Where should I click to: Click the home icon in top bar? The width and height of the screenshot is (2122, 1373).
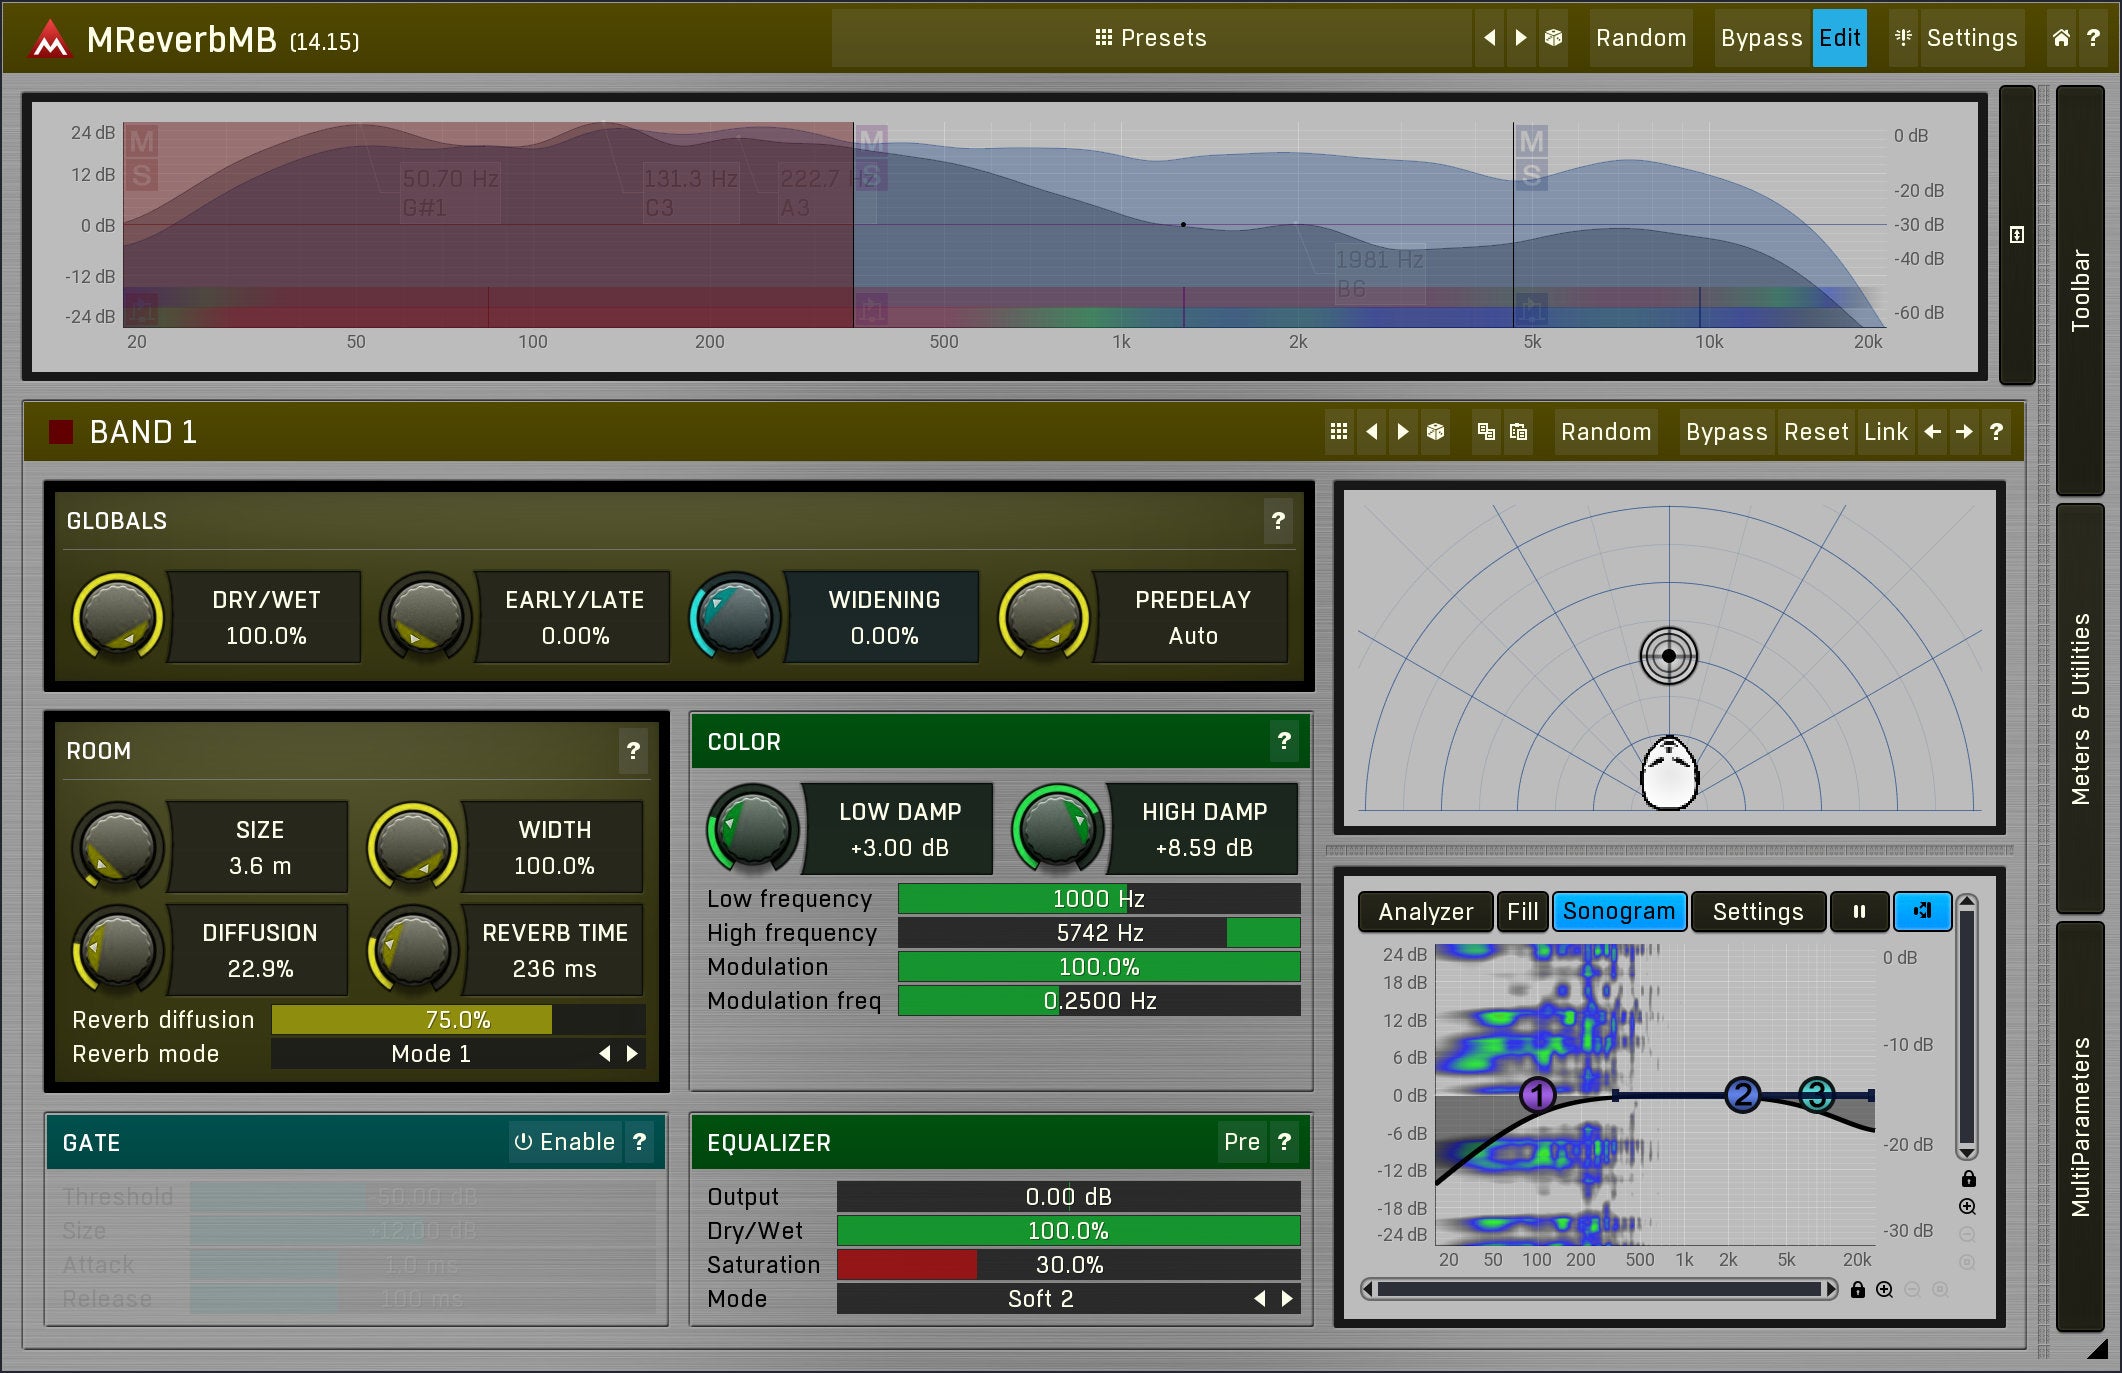tap(2060, 38)
